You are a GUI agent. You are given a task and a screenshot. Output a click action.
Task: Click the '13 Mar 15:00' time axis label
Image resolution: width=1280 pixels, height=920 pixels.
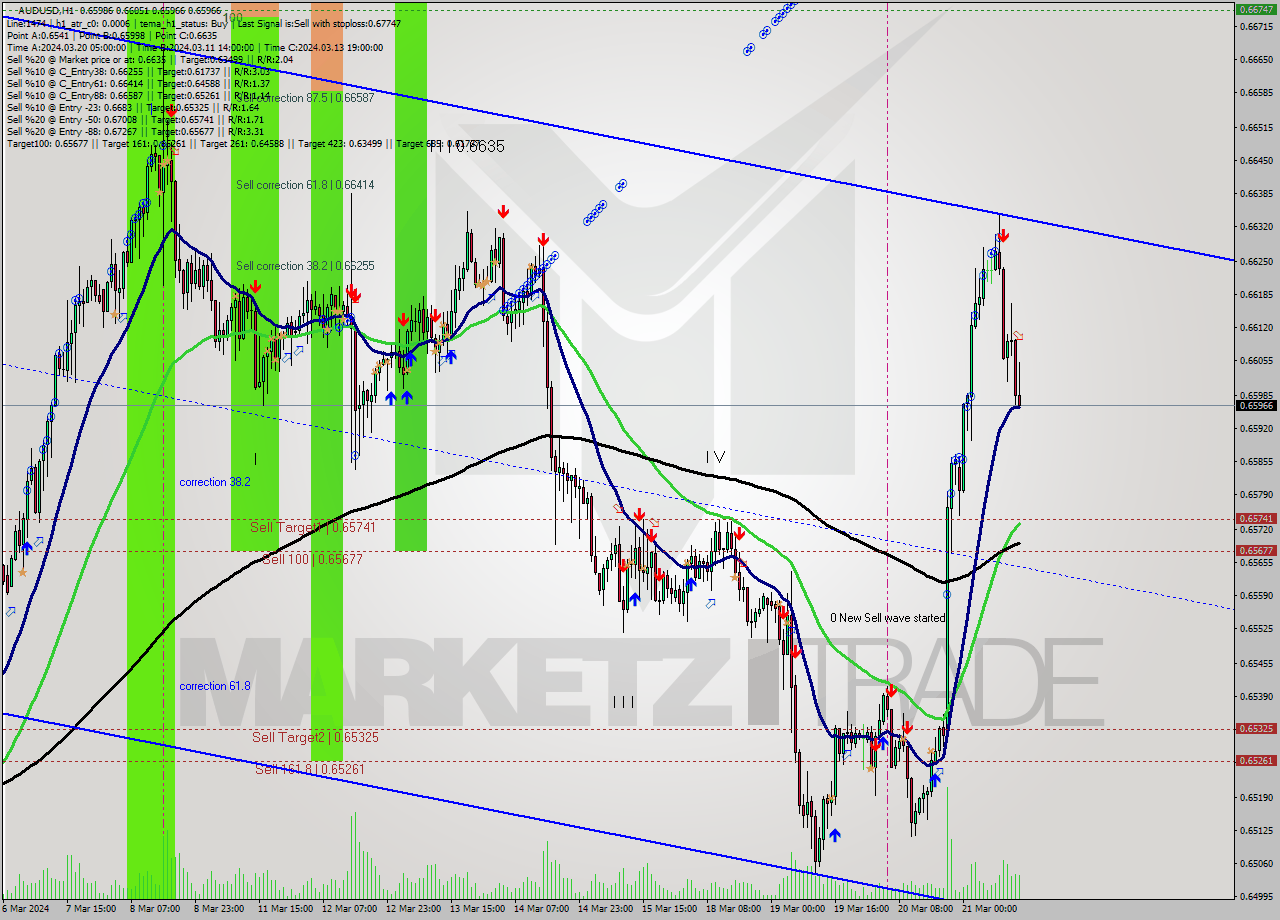(x=476, y=908)
